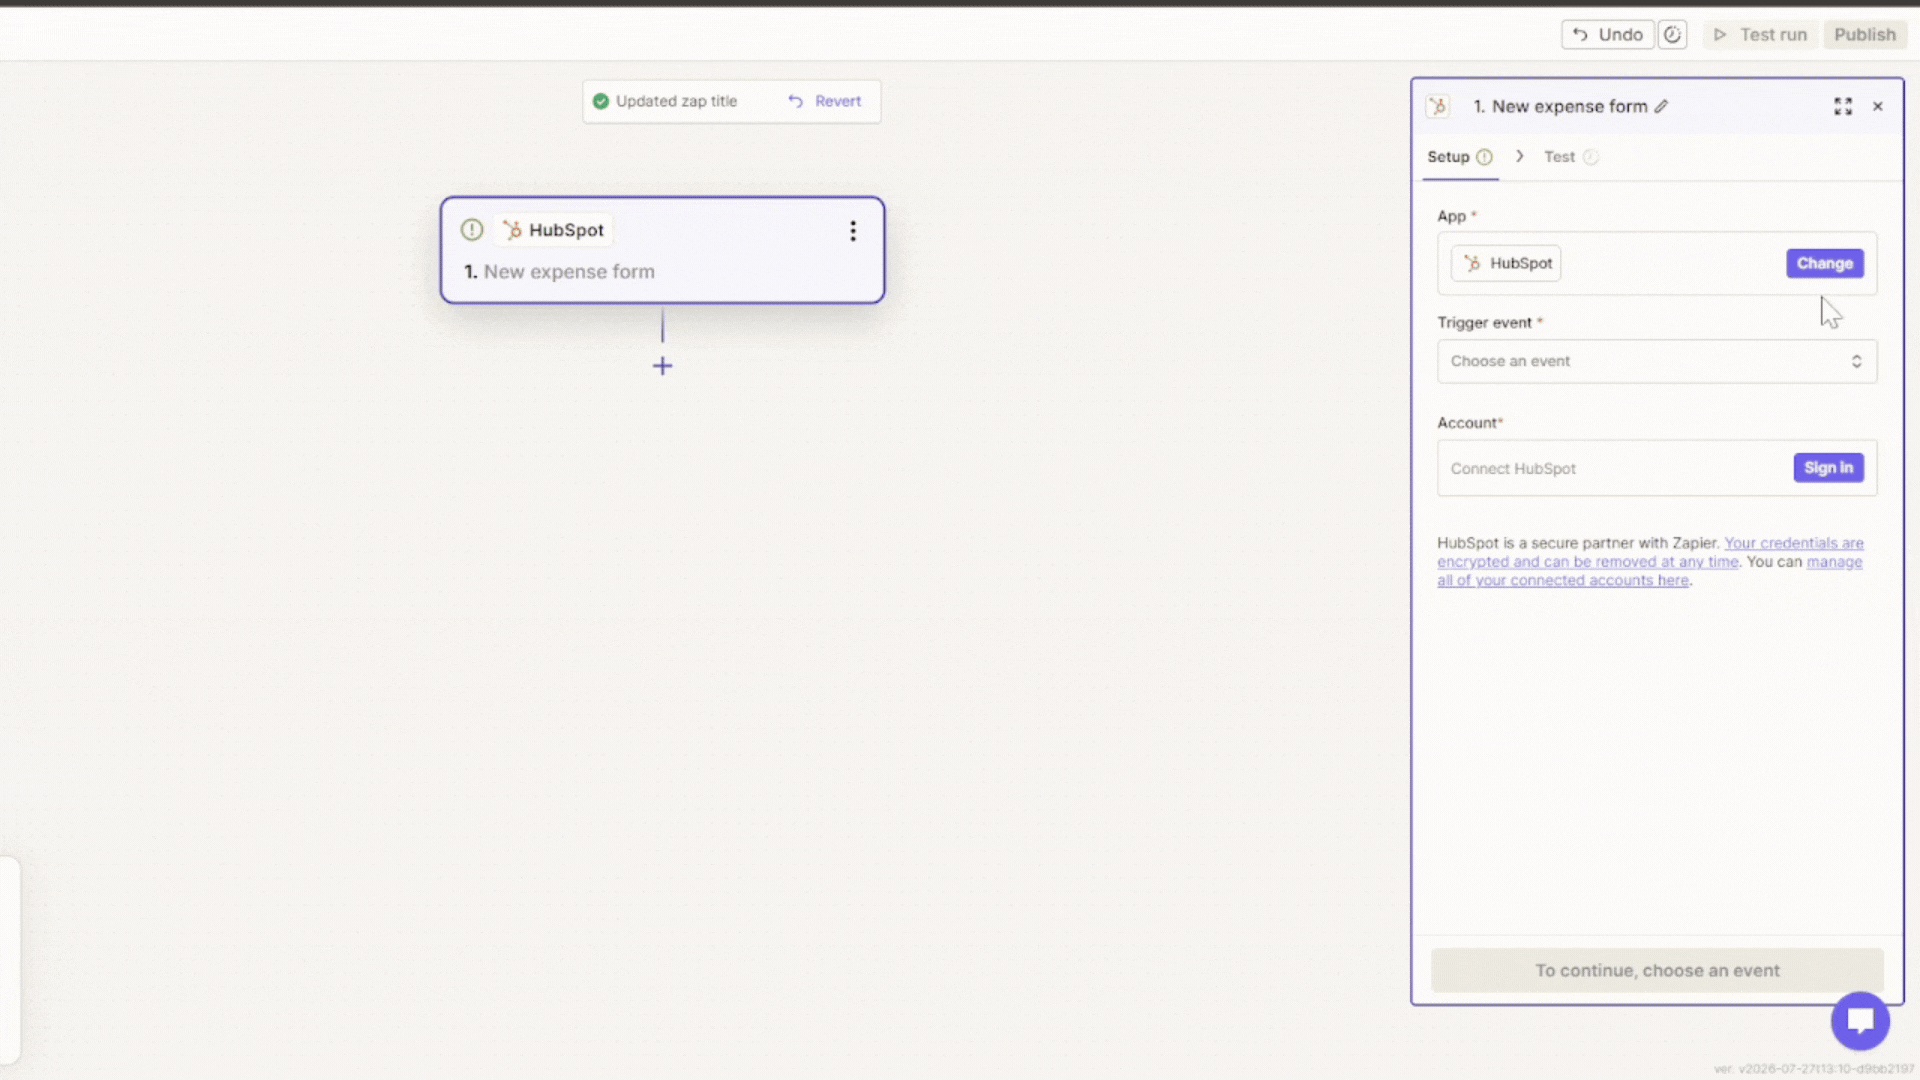Open the Trigger event dropdown
The height and width of the screenshot is (1080, 1920).
(x=1656, y=361)
